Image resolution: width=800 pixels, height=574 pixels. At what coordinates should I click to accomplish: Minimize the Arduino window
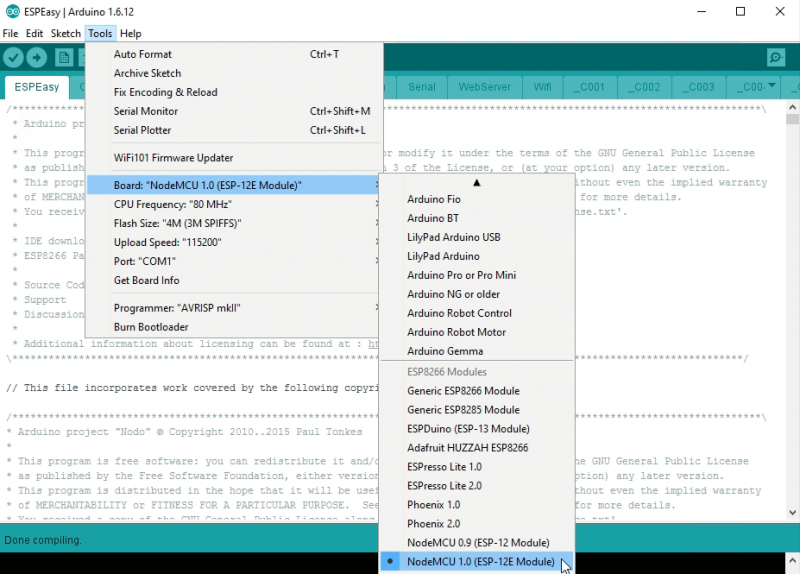tap(702, 11)
